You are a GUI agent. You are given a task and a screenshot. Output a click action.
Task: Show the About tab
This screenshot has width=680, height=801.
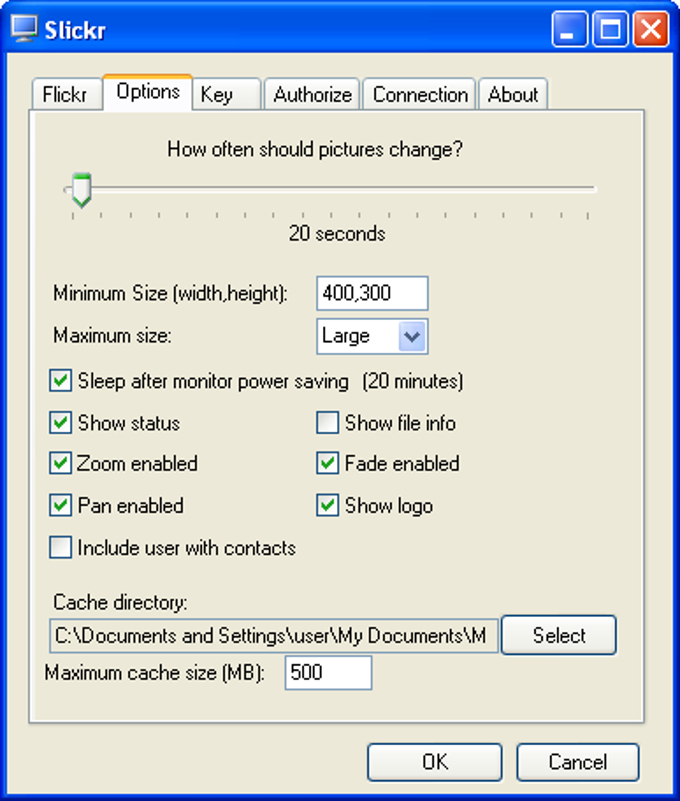point(513,94)
